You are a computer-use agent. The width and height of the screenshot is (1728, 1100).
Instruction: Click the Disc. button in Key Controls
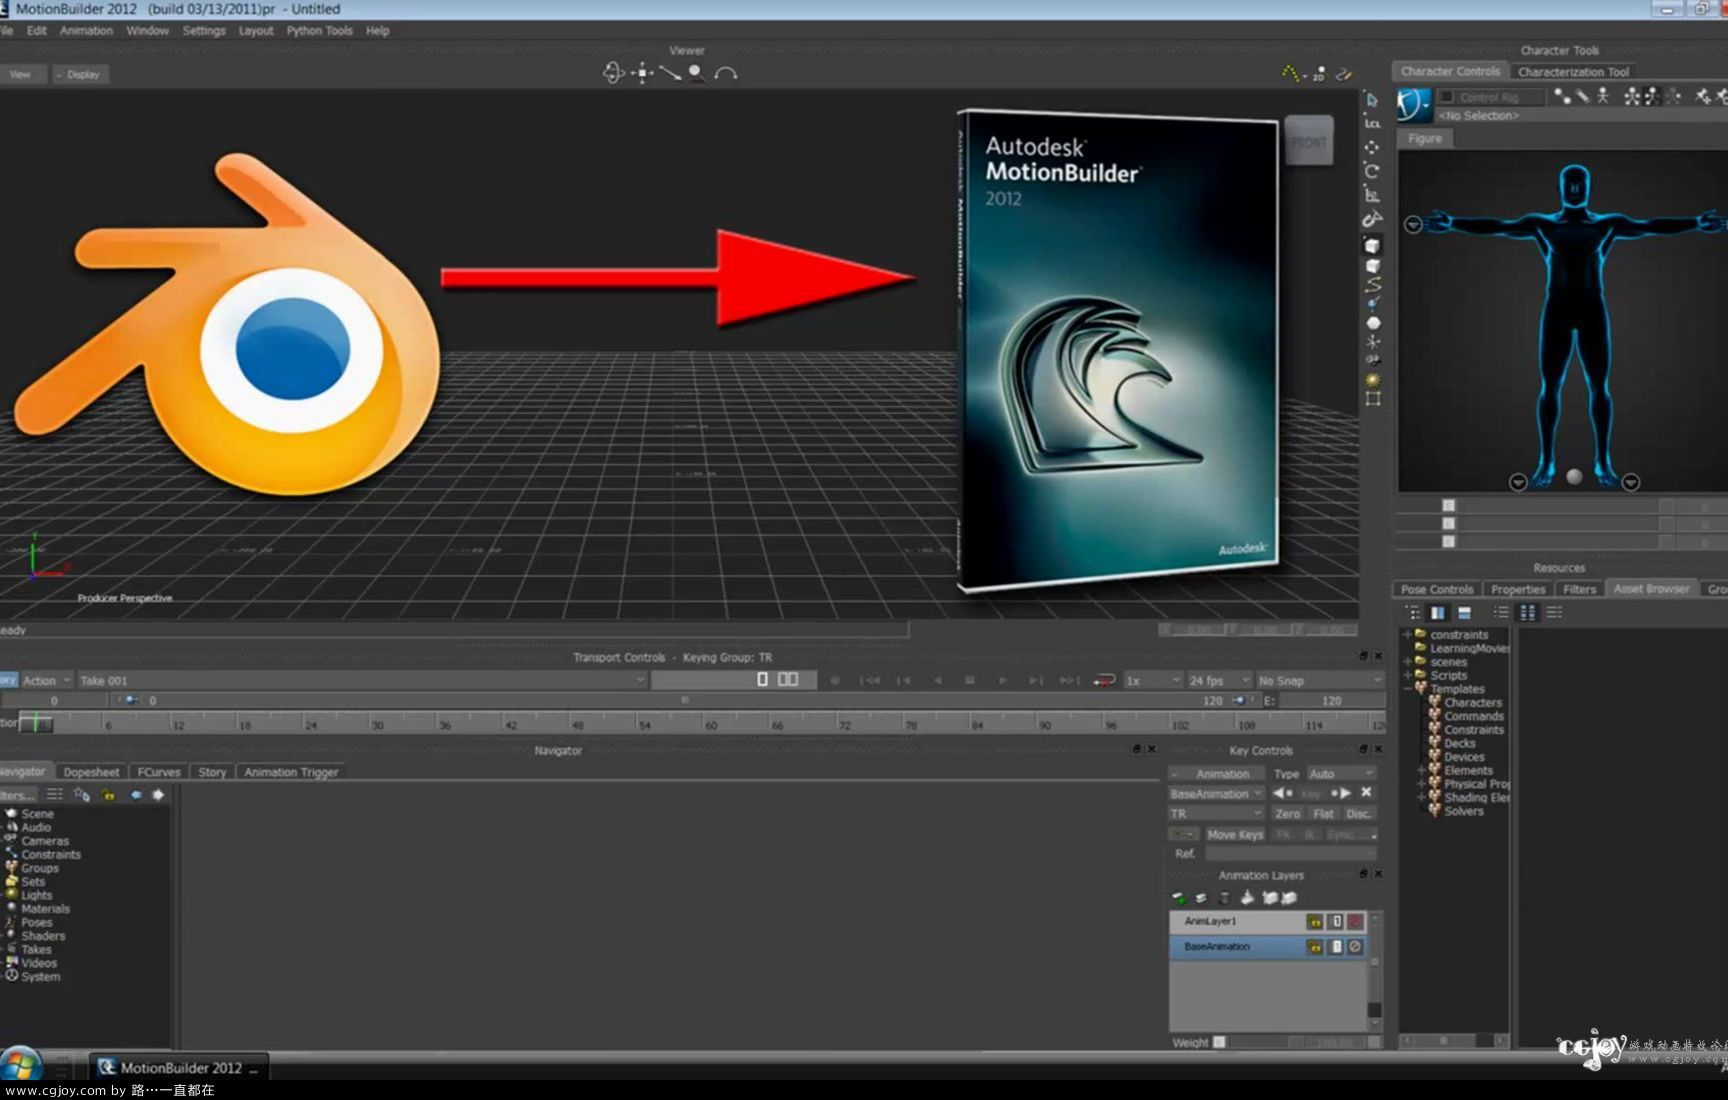1359,814
